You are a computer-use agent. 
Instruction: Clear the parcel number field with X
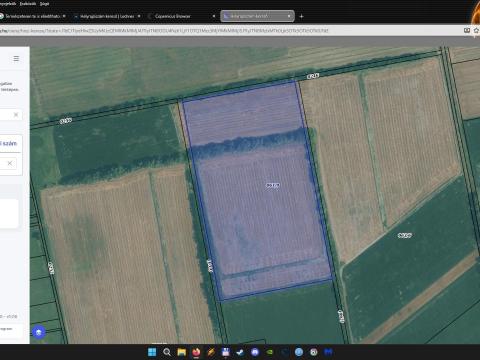10,163
